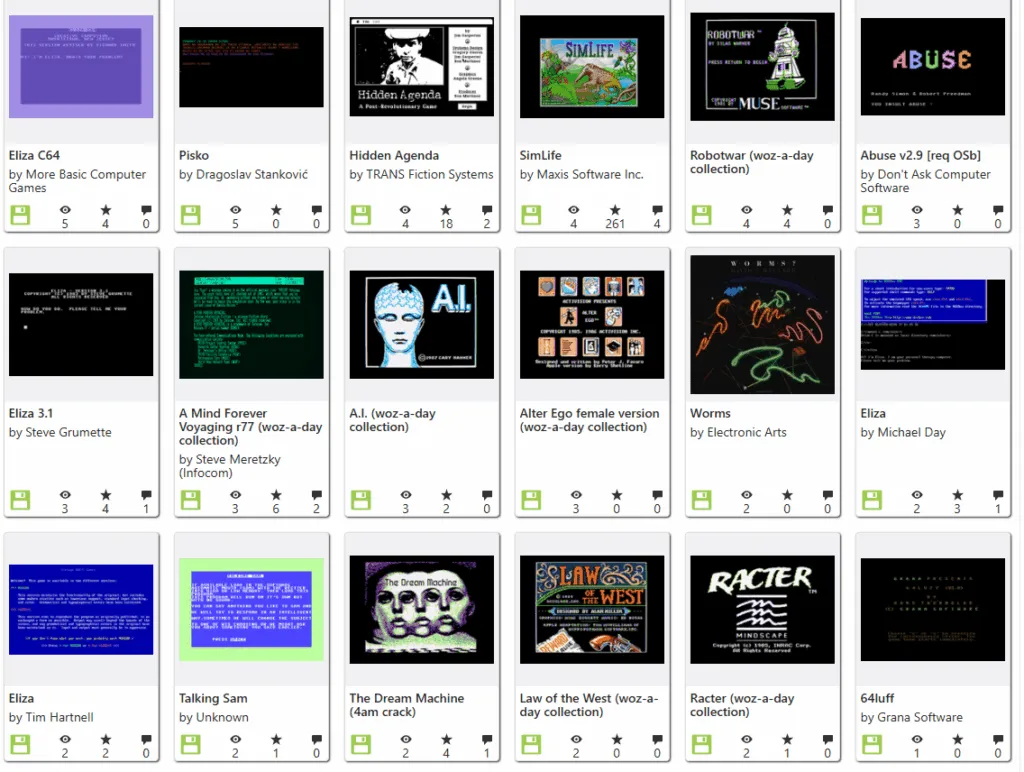Click the floppy disk icon on Eliza by Michael Day card
The width and height of the screenshot is (1024, 772).
(872, 500)
